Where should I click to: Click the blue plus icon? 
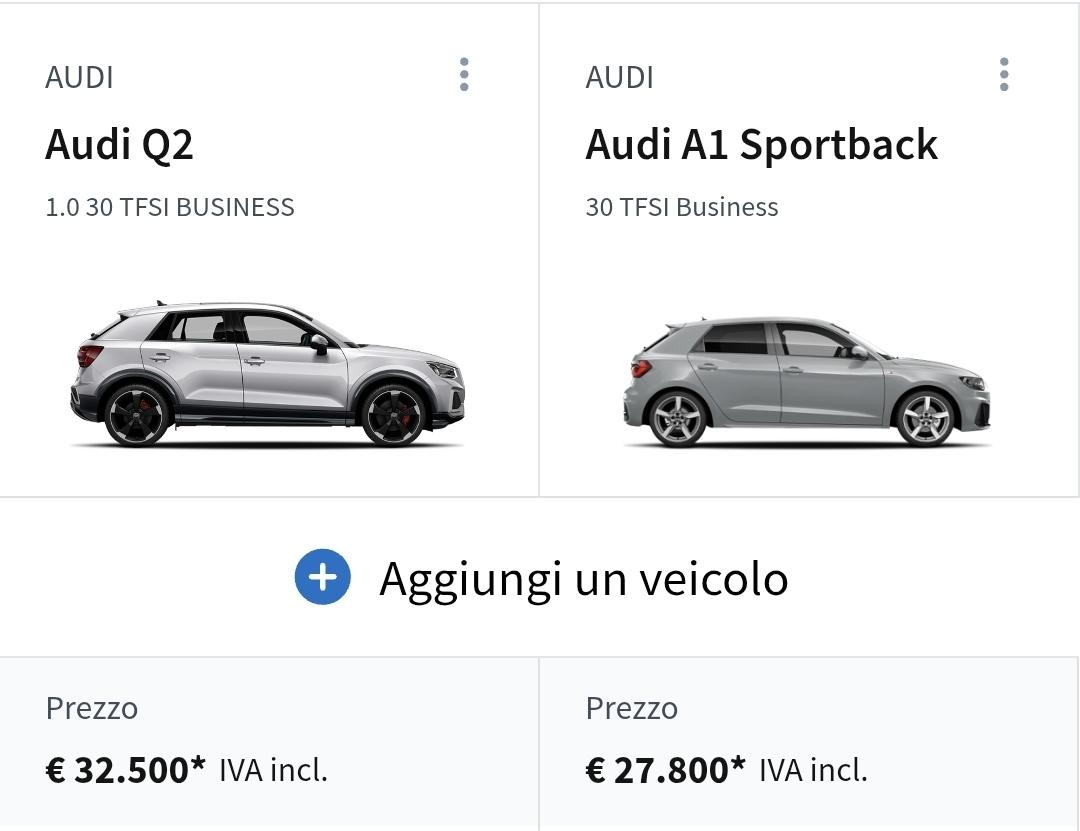click(322, 578)
